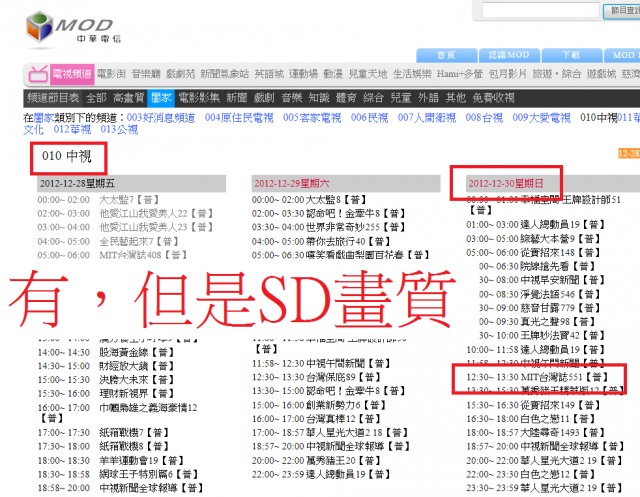Select the 電影街 menu item
This screenshot has height=497, width=640.
(111, 74)
